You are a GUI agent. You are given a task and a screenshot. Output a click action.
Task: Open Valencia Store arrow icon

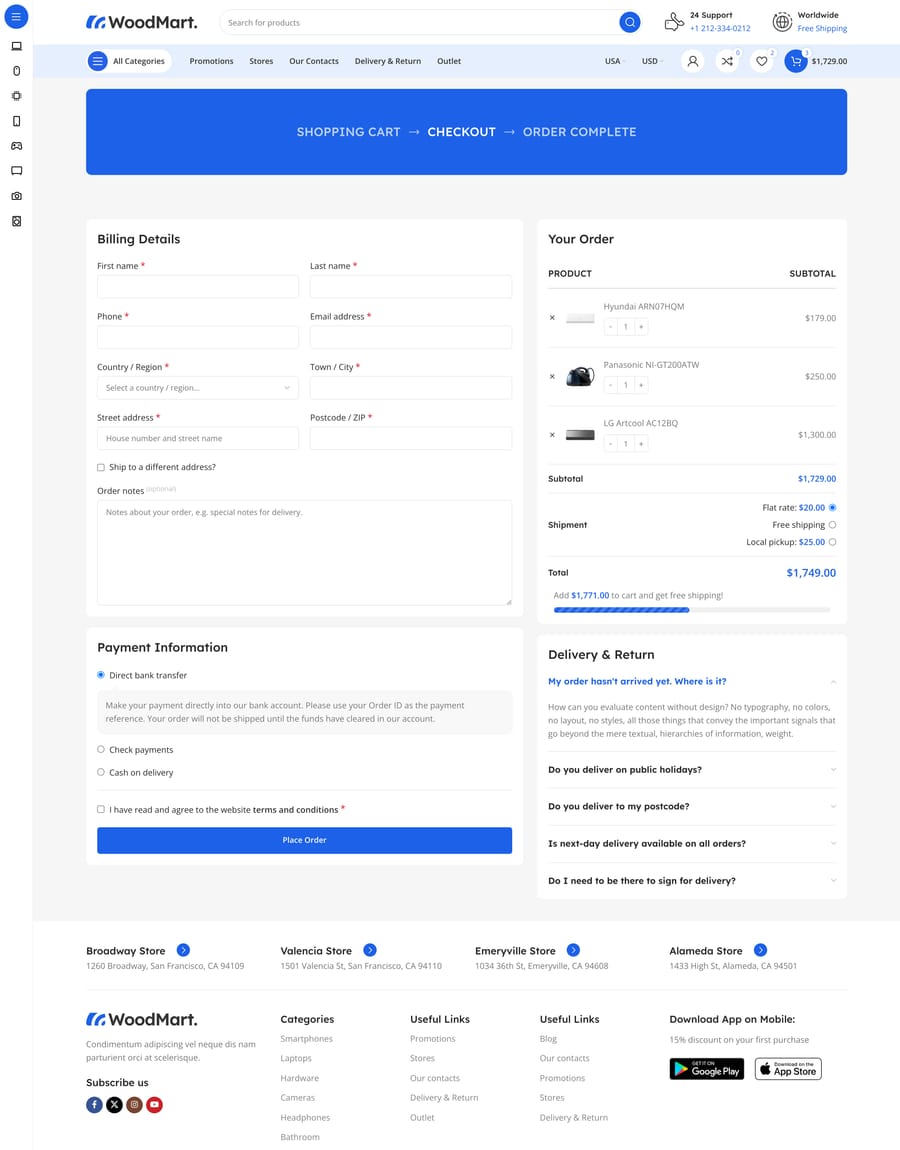coord(370,950)
